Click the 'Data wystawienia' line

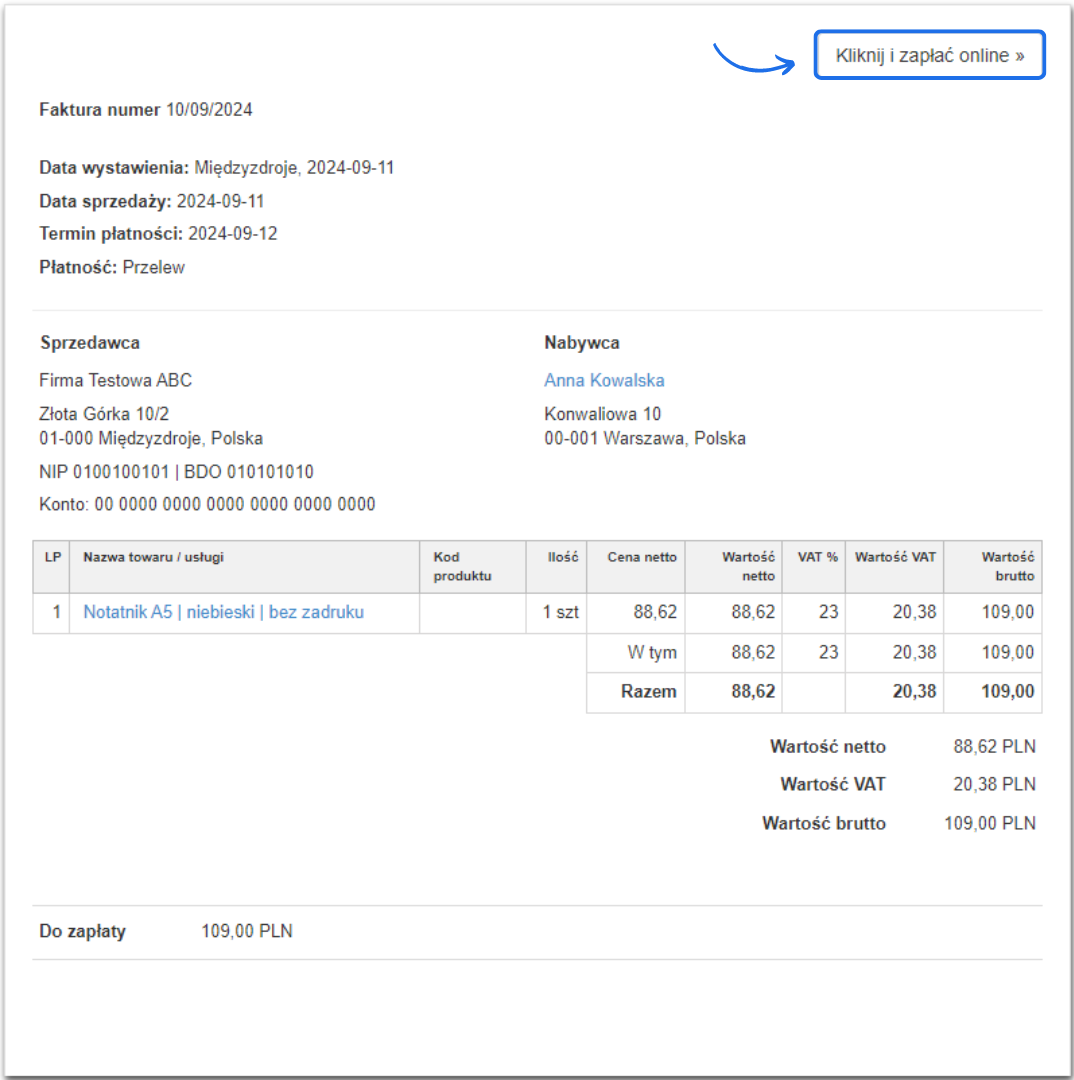(x=217, y=168)
